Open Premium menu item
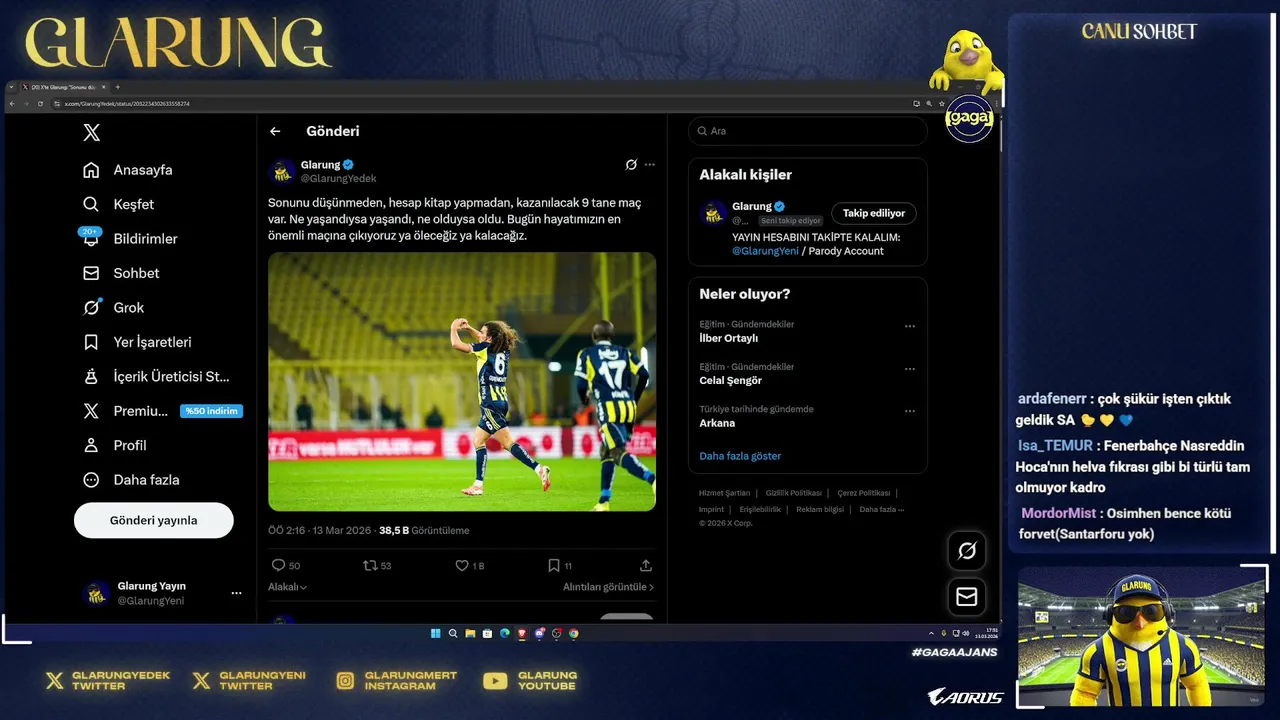1280x720 pixels. pyautogui.click(x=125, y=411)
